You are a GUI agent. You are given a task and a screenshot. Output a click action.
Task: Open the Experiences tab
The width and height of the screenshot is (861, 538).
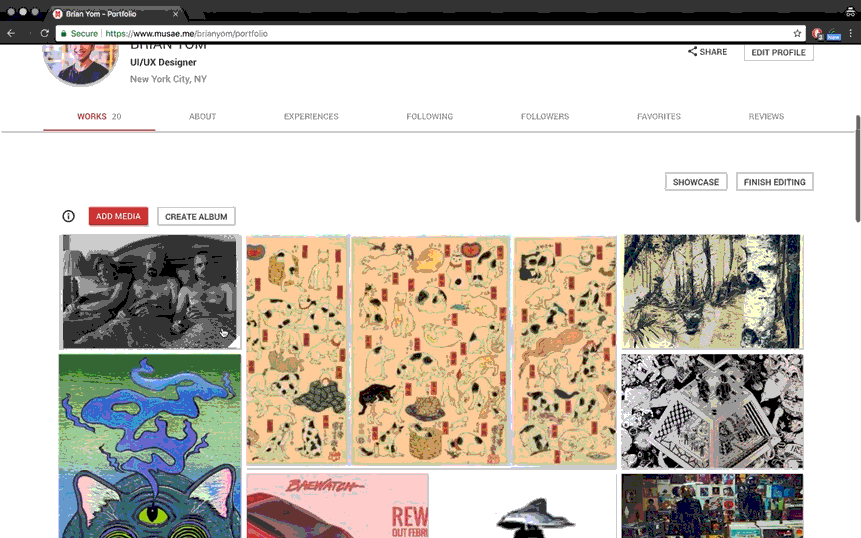coord(311,117)
